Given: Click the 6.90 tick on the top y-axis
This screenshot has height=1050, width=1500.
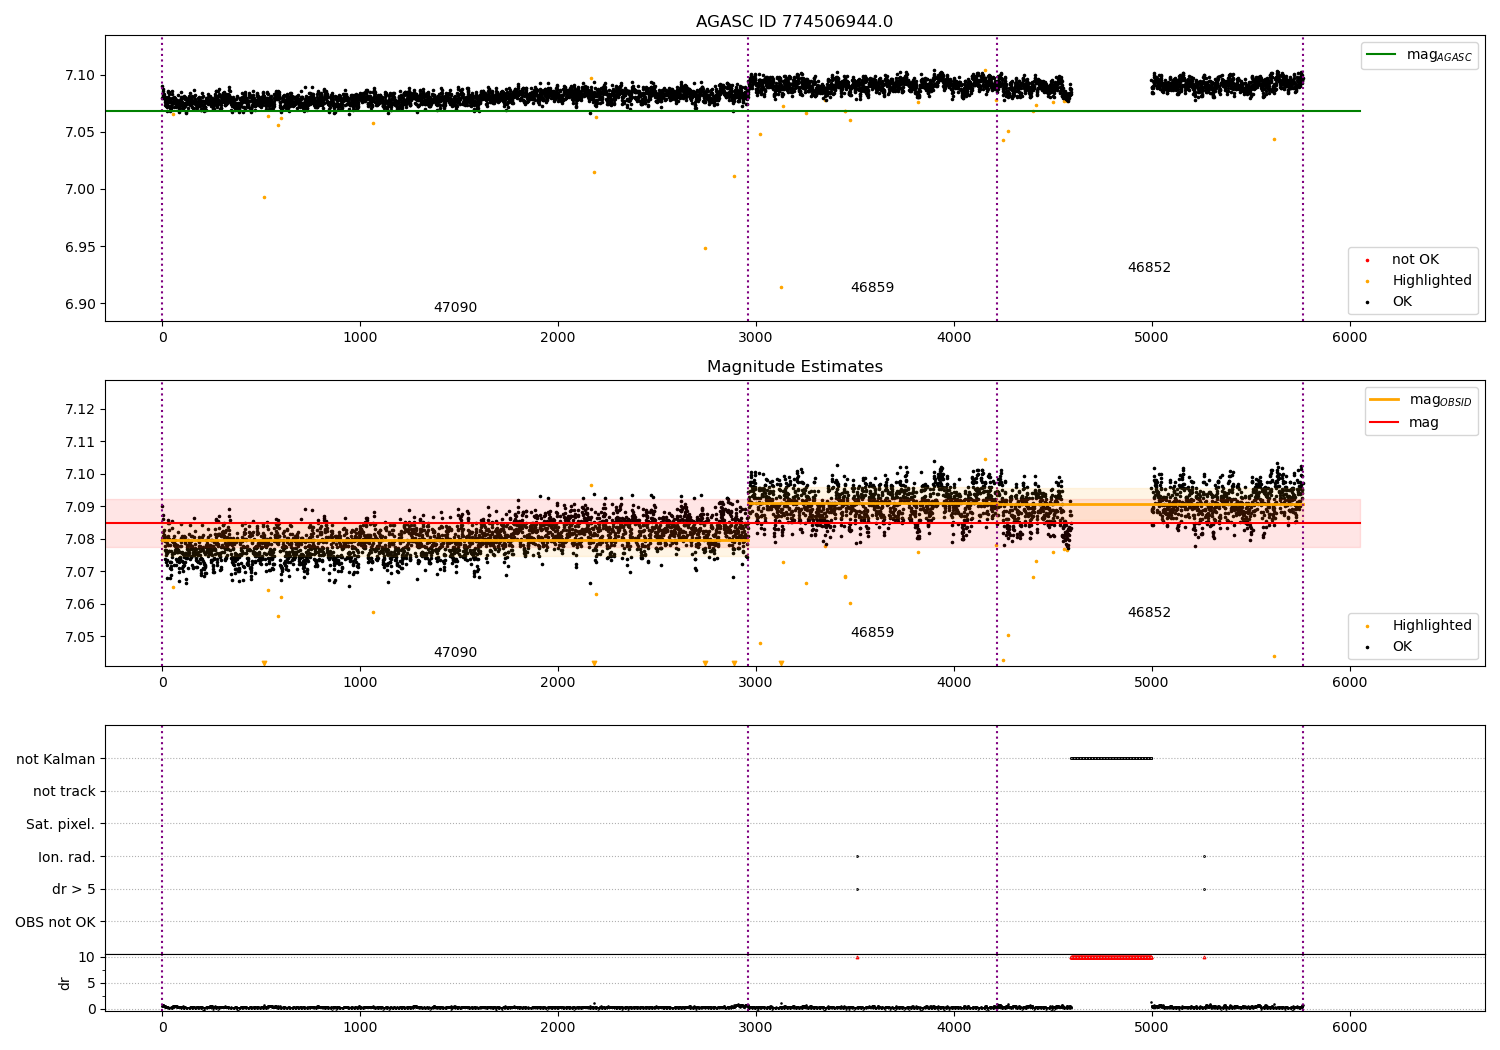Looking at the screenshot, I should pyautogui.click(x=78, y=305).
